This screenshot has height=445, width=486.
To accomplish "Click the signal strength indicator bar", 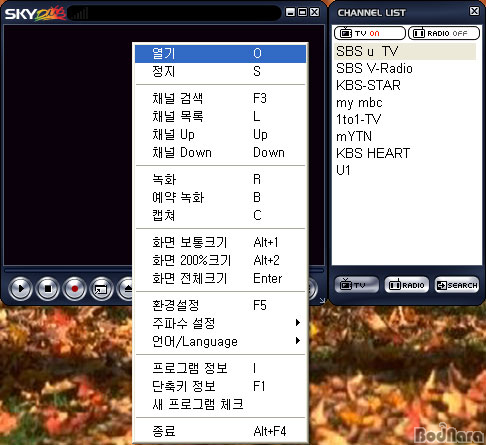I will 80,14.
